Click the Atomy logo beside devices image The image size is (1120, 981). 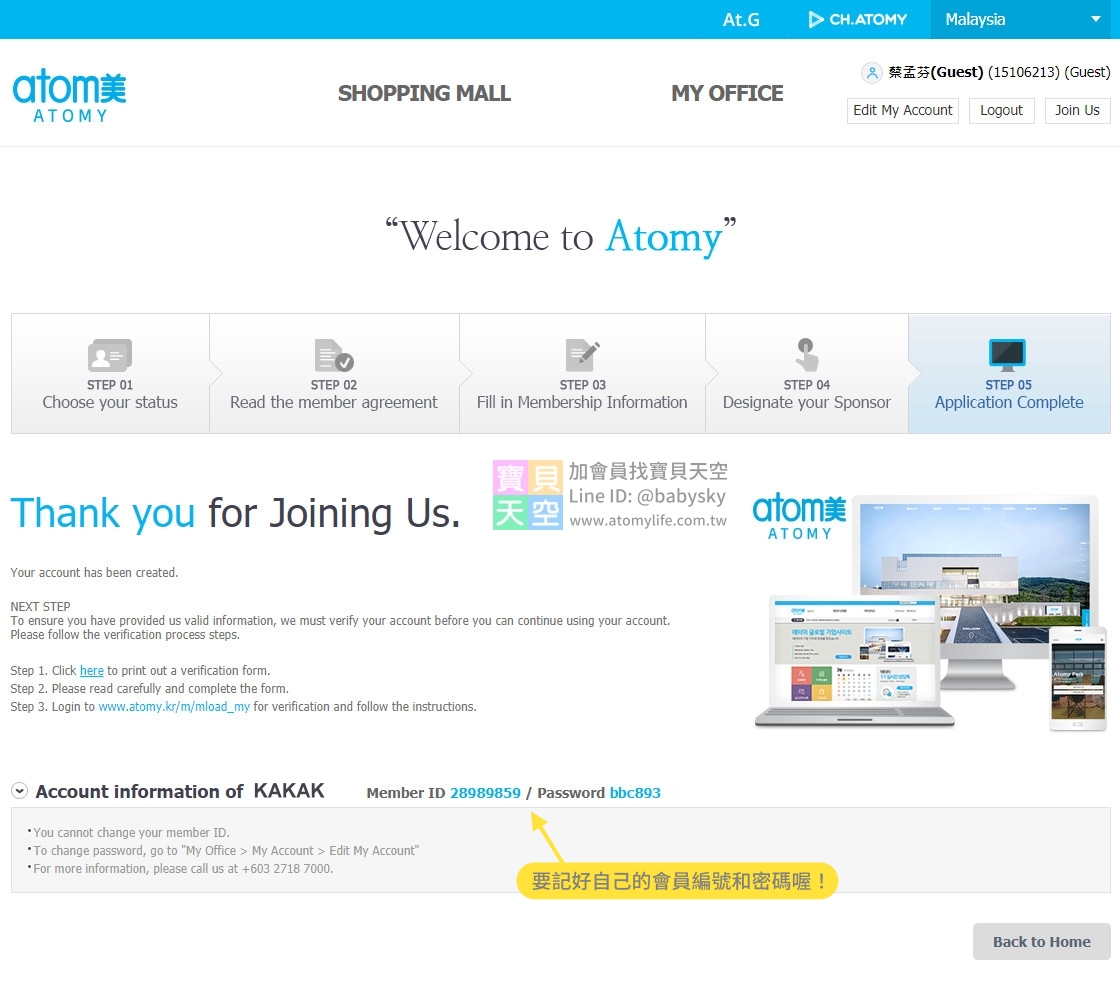799,517
